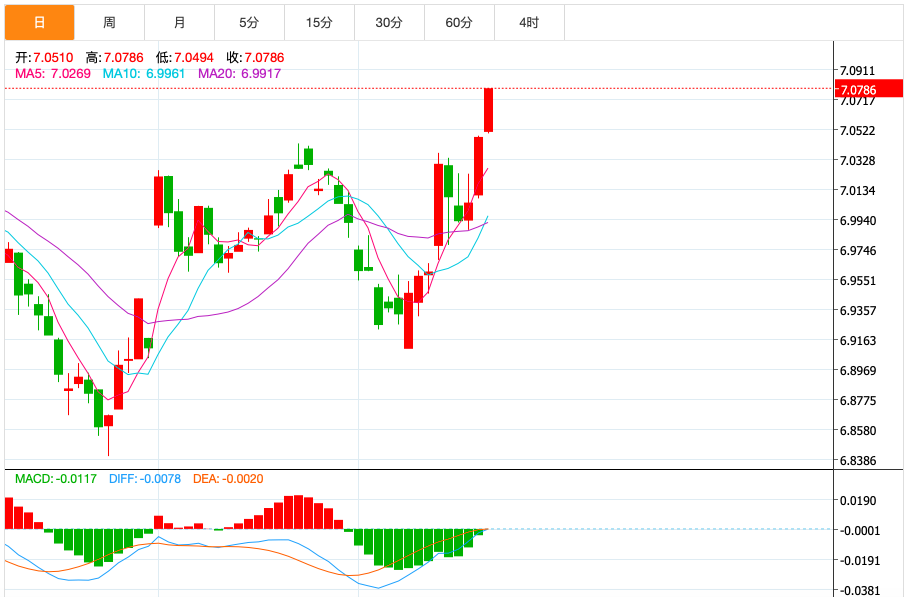Click the 7.0522 price axis label
Viewport: 904px width, 597px height.
tap(857, 131)
